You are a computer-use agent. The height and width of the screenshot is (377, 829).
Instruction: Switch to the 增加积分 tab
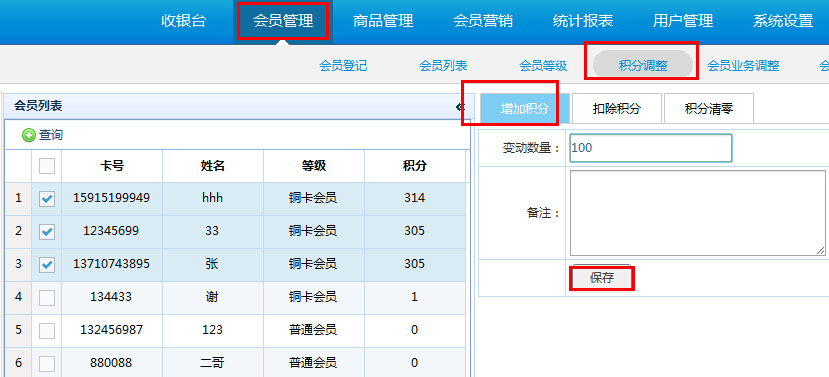tap(525, 108)
